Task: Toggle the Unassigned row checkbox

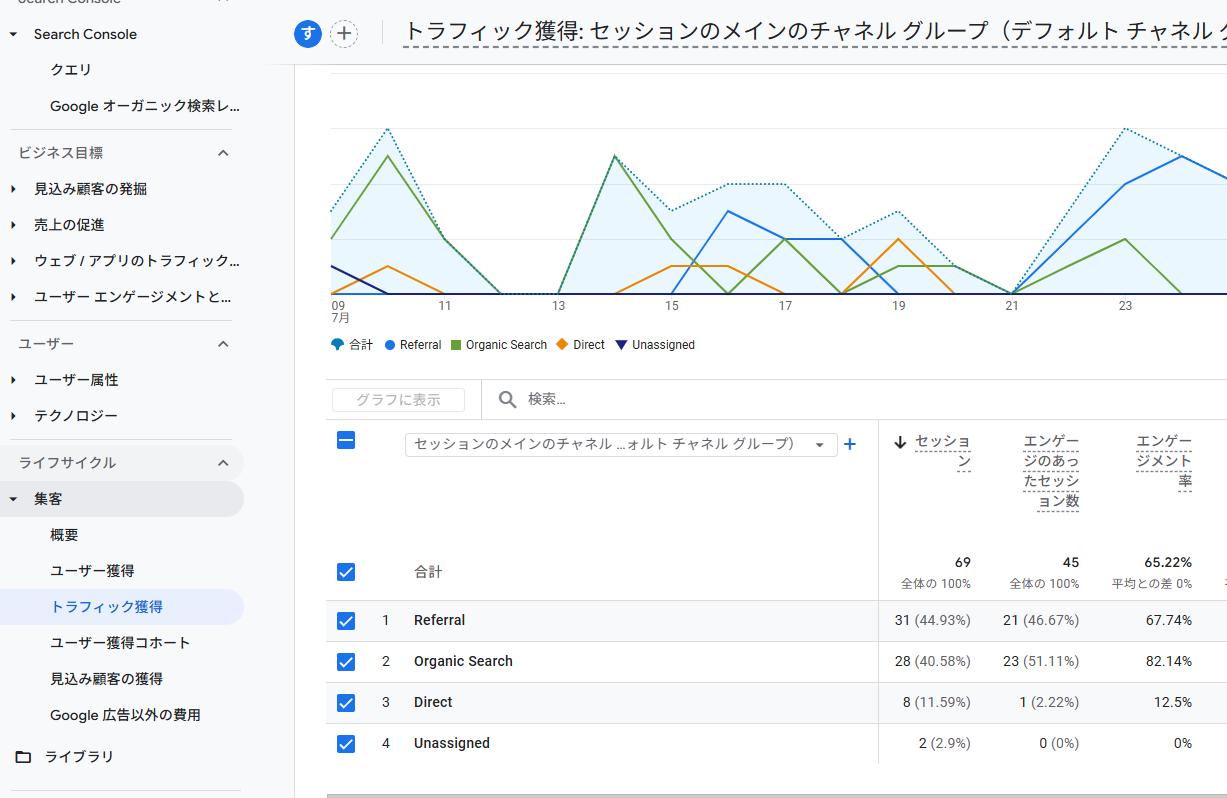Action: coord(346,744)
